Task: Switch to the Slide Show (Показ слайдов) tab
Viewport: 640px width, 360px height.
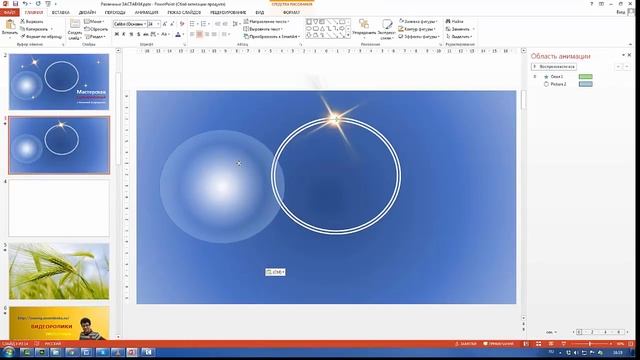Action: [184, 12]
